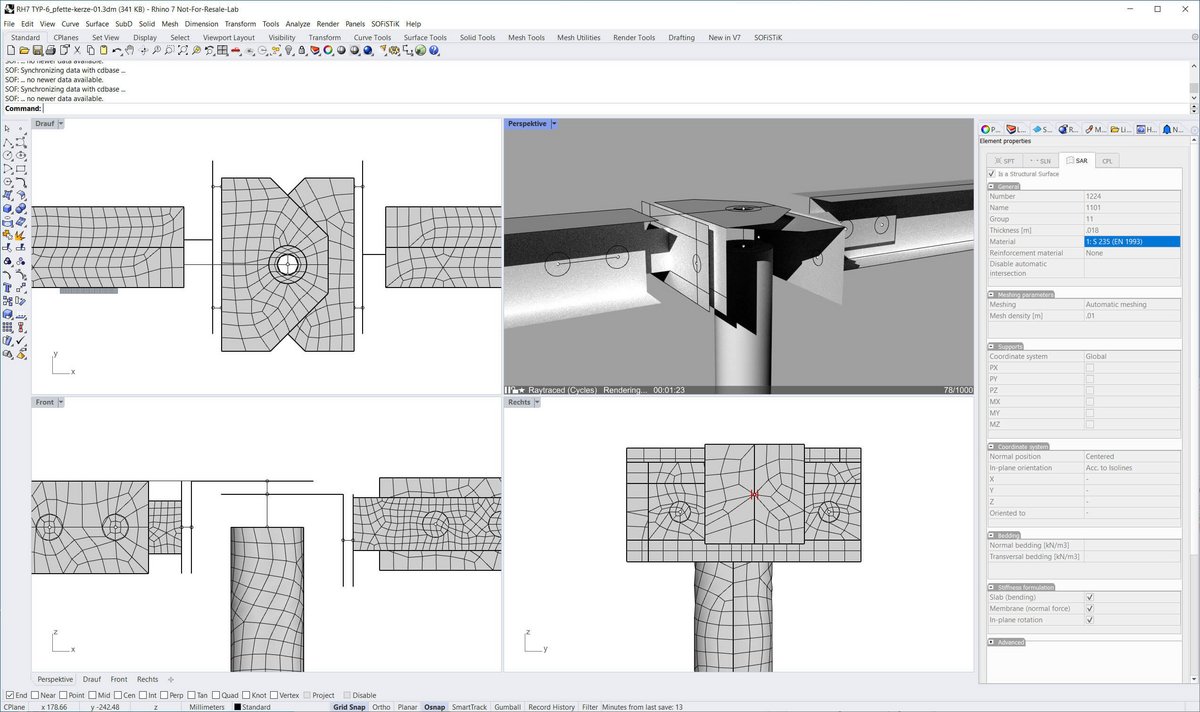Screen dimensions: 1200x712
Task: Switch to the CPL tab
Action: pos(1107,160)
